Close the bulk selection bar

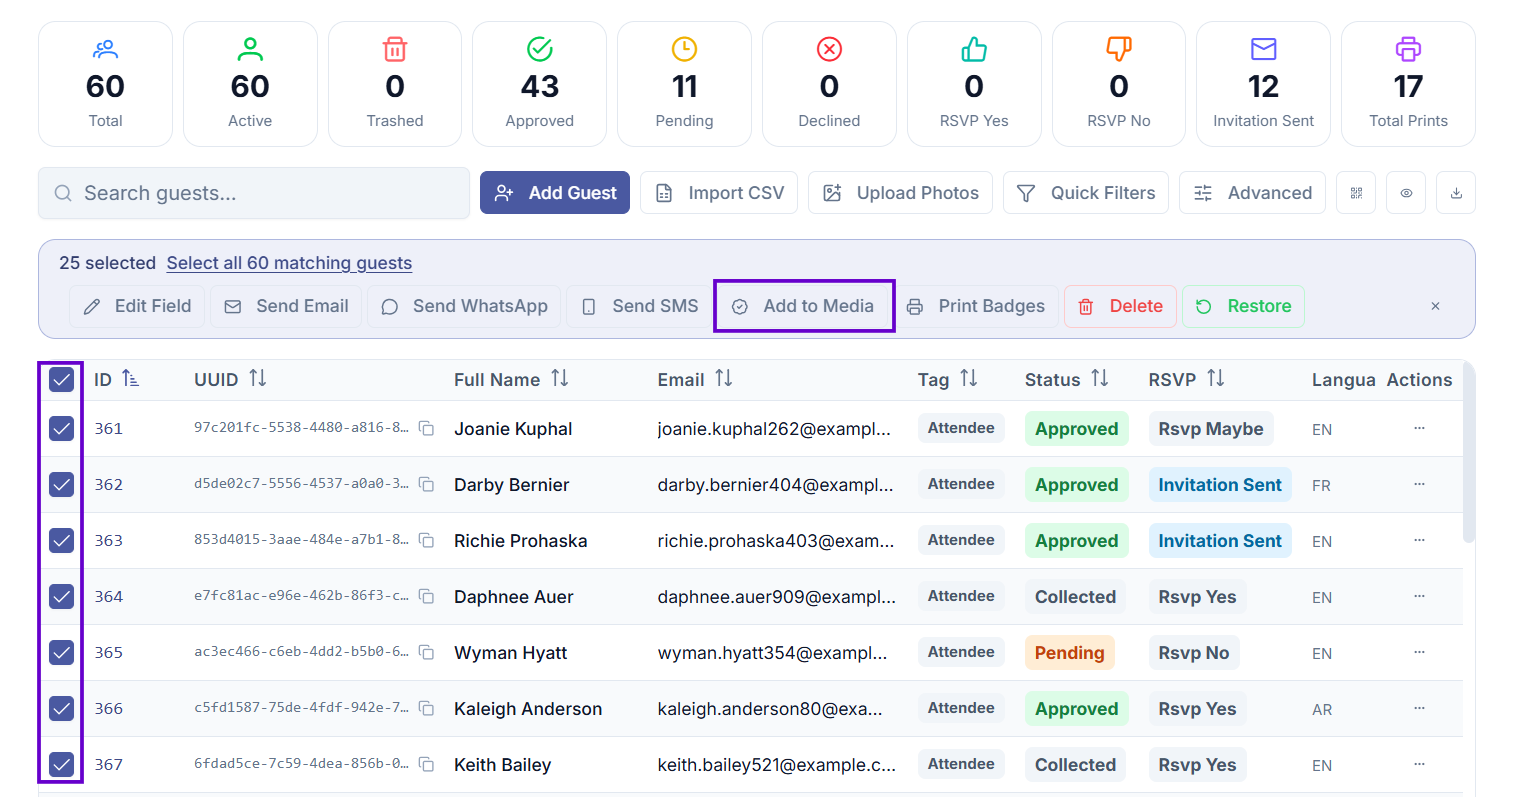click(x=1435, y=306)
